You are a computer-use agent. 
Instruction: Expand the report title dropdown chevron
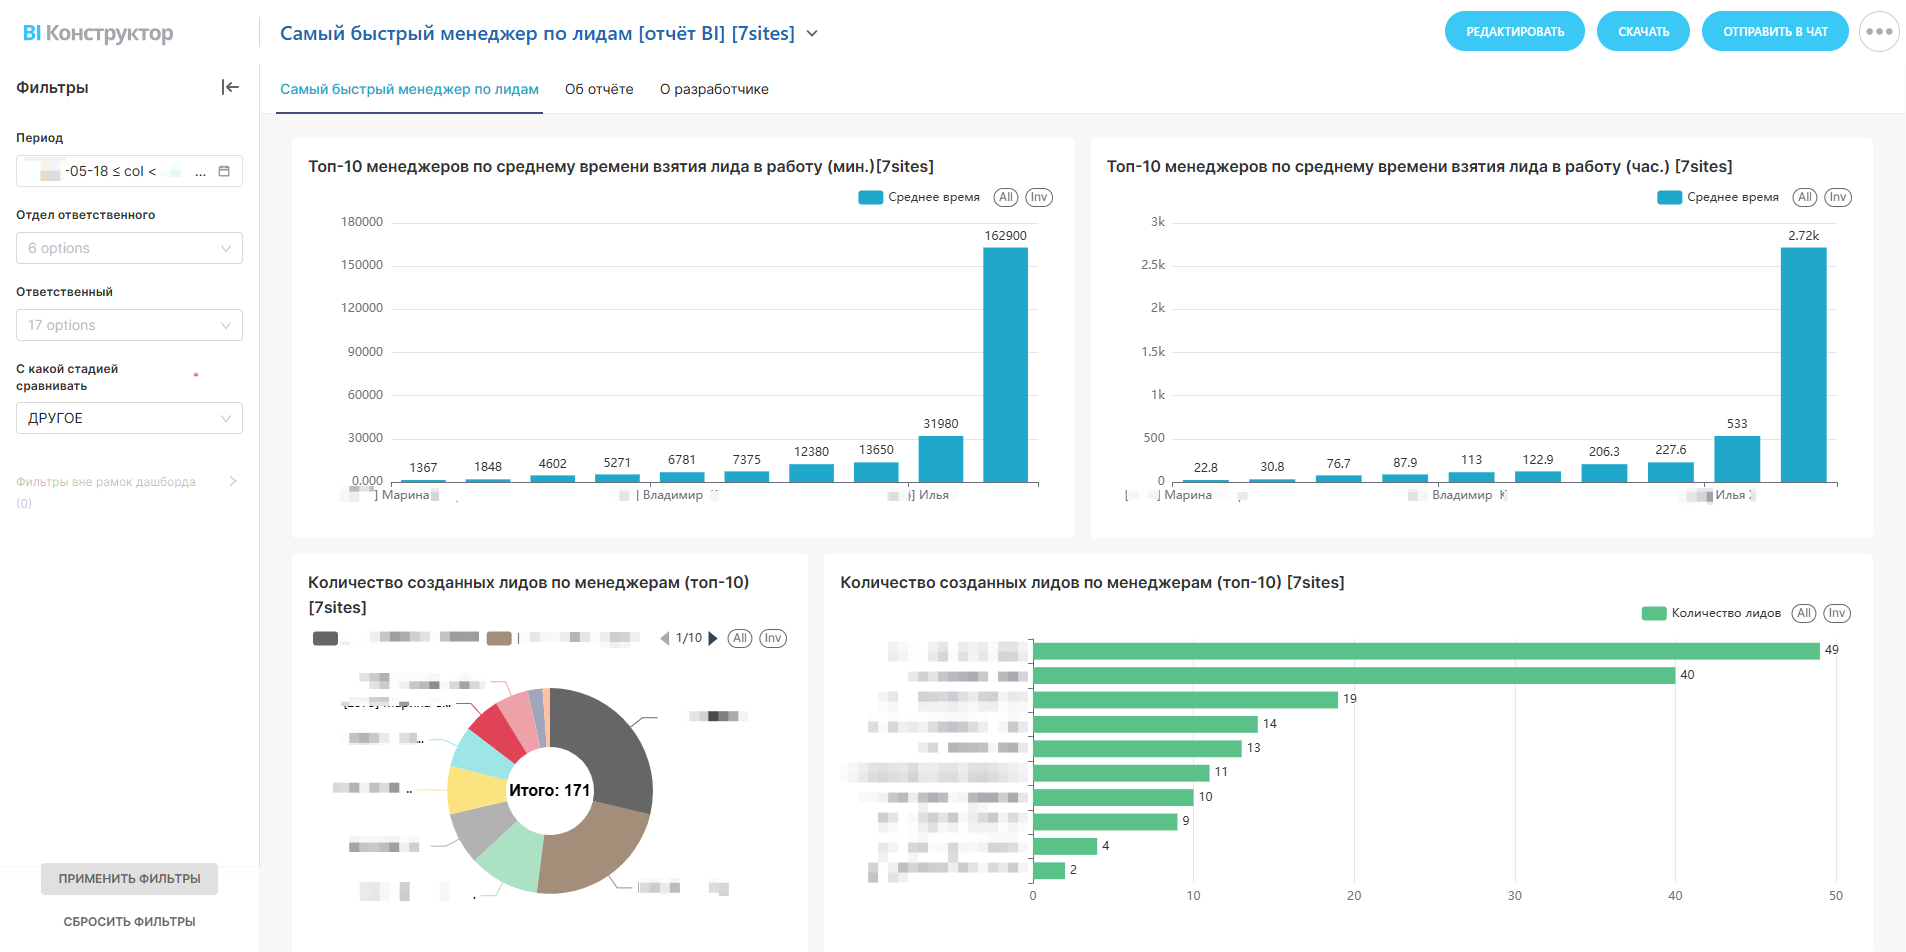812,34
